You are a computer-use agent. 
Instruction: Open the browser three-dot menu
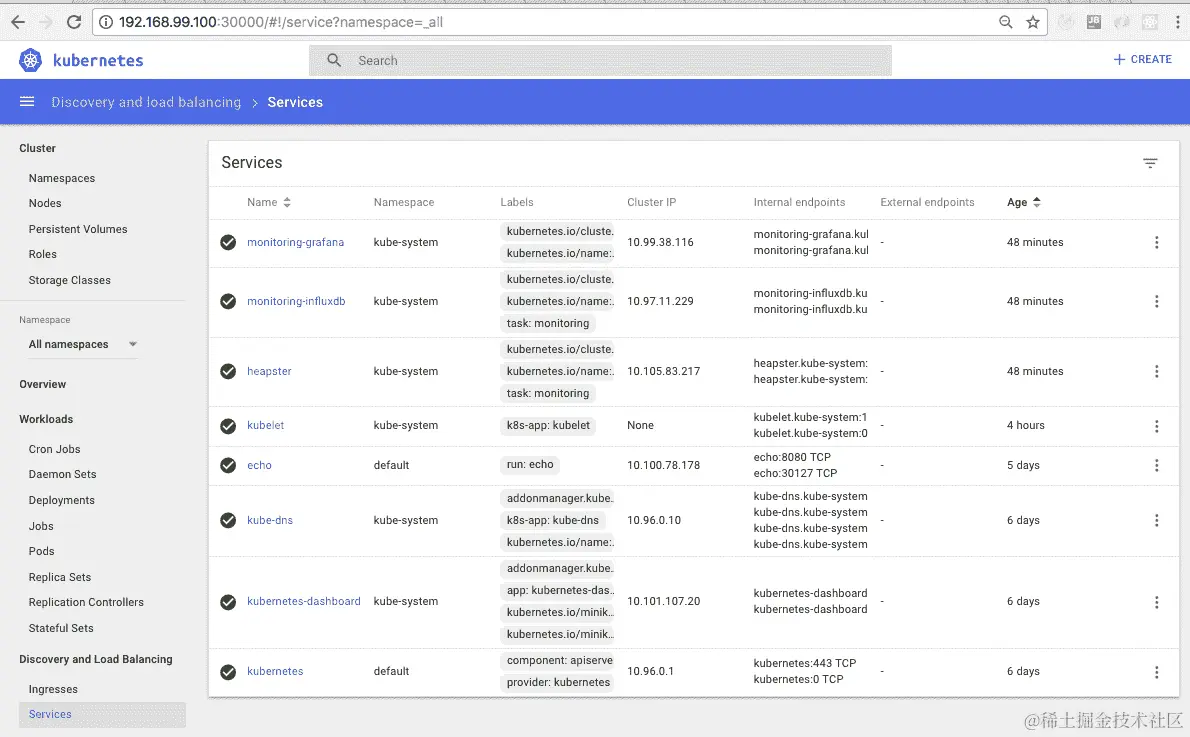[x=1177, y=22]
